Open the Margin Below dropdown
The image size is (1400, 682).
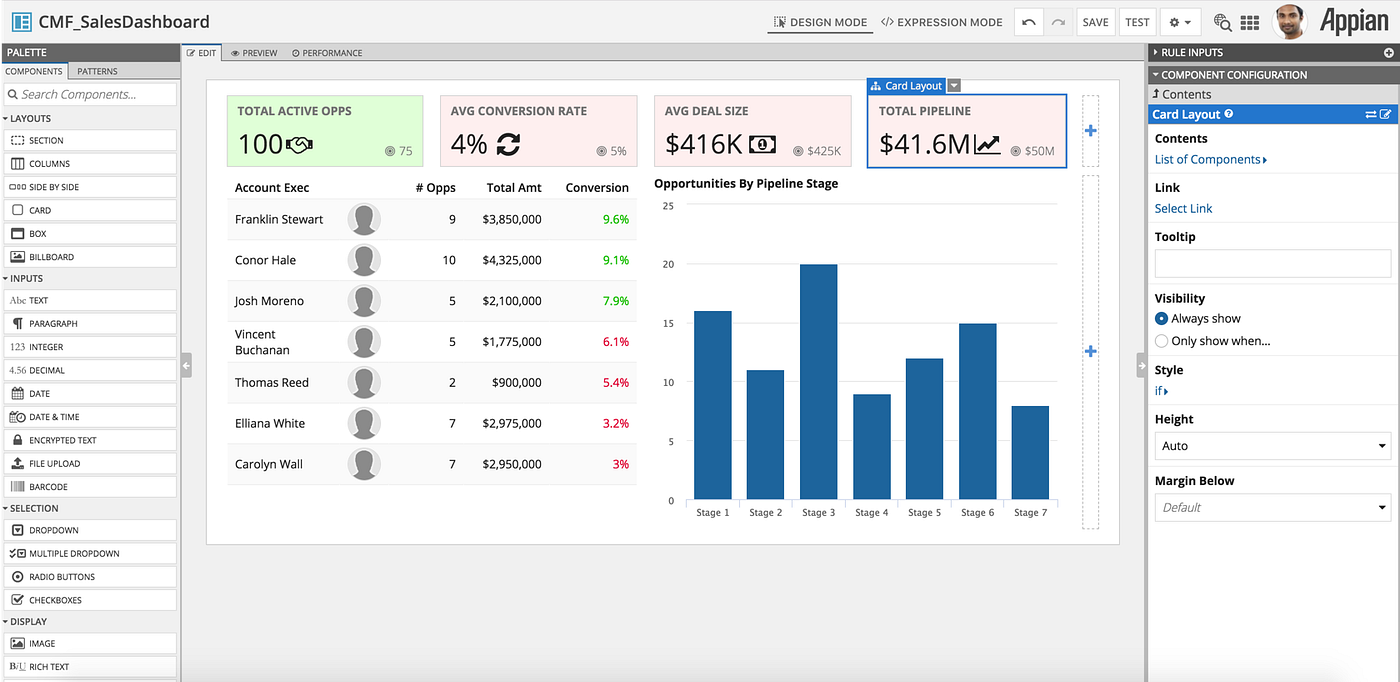(1273, 507)
